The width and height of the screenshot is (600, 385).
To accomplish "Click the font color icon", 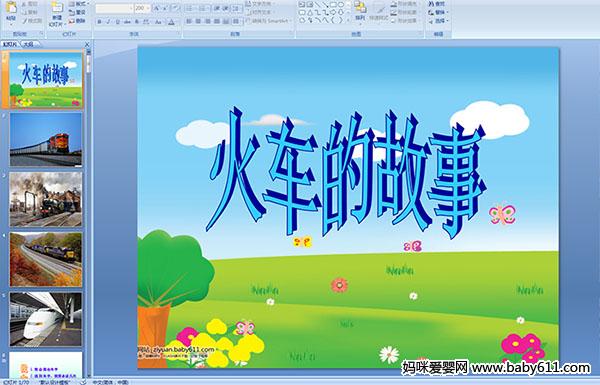I will 171,22.
